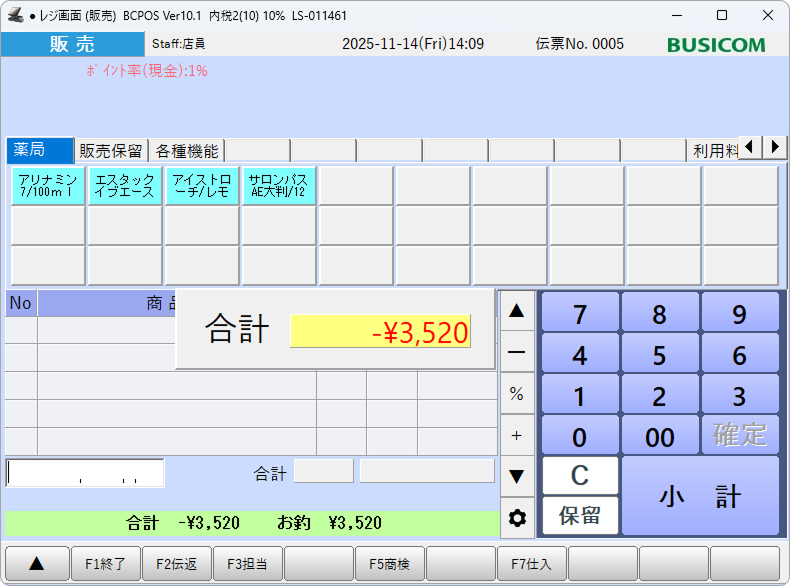Add サロンパスAE大判/12 product
Image resolution: width=790 pixels, height=586 pixels.
pyautogui.click(x=278, y=186)
